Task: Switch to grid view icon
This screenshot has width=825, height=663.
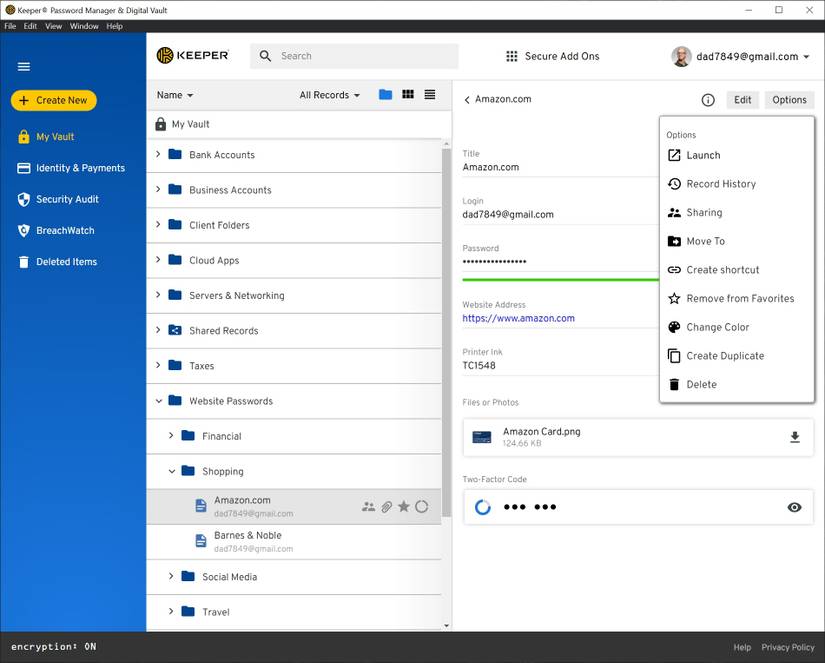Action: tap(408, 94)
